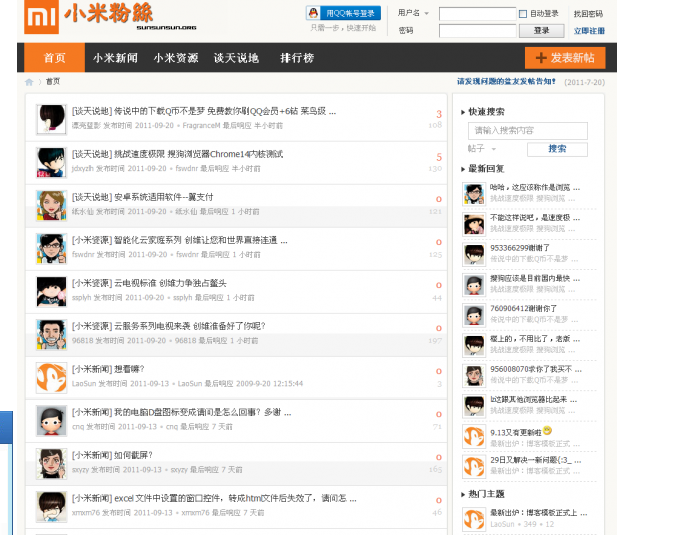Click the 请输入搜索内容 search box

528,131
